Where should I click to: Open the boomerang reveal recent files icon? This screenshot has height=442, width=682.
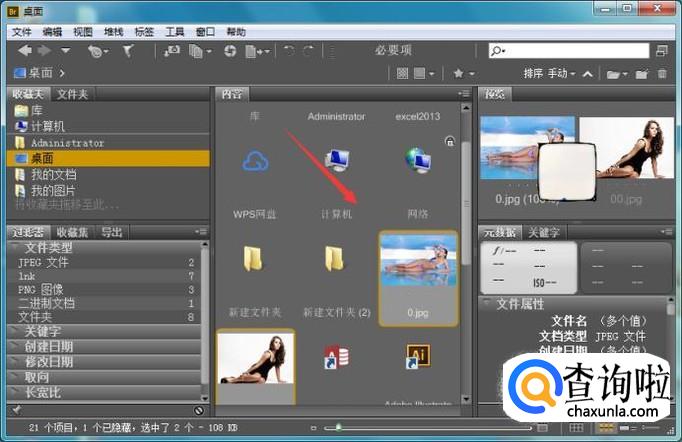pyautogui.click(x=97, y=51)
